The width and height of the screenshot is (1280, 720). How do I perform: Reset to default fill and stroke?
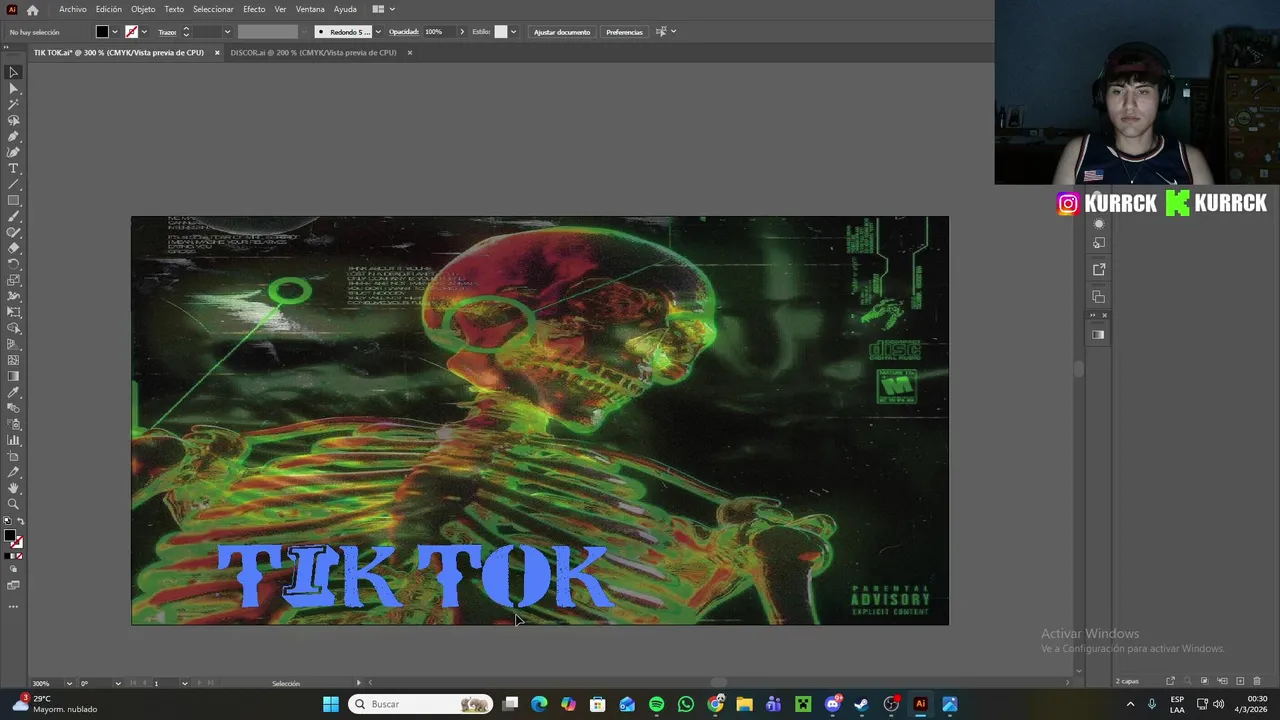pyautogui.click(x=6, y=522)
